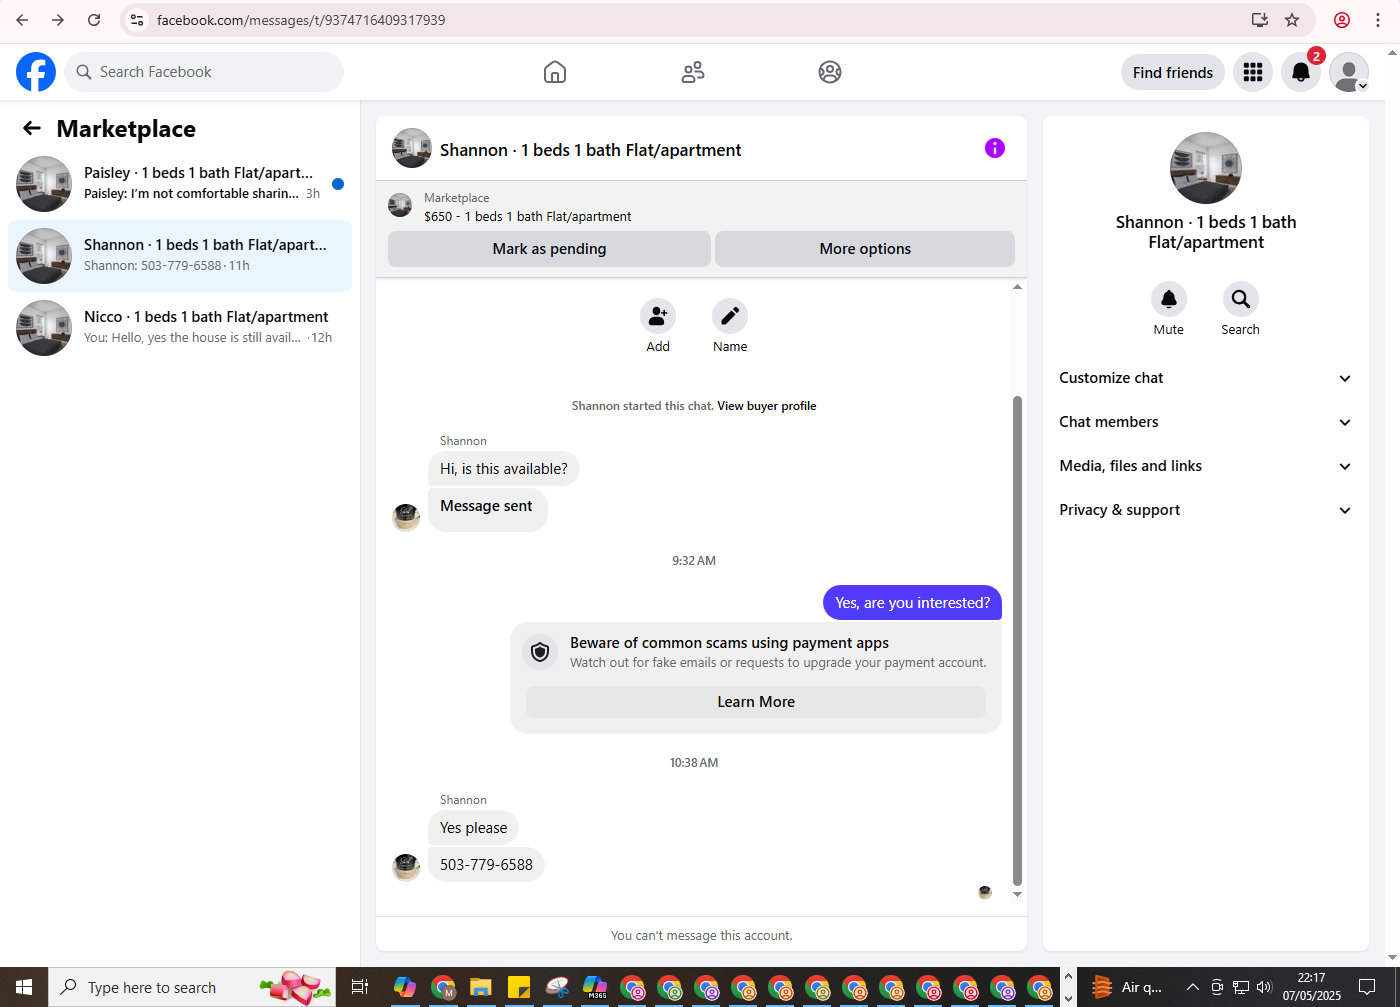Open the account profile avatar menu
This screenshot has width=1400, height=1007.
click(1349, 72)
